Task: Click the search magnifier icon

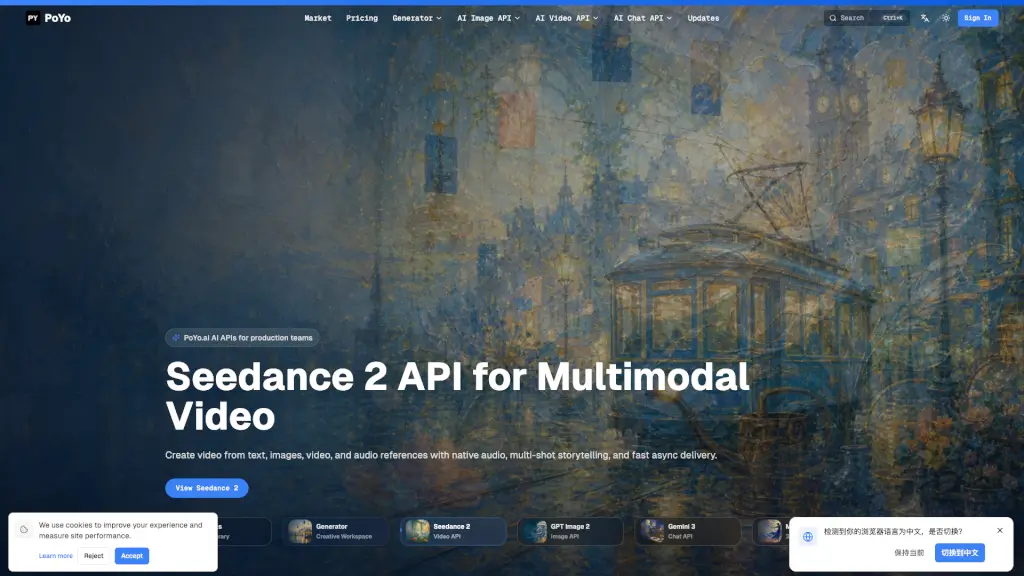Action: pos(833,18)
